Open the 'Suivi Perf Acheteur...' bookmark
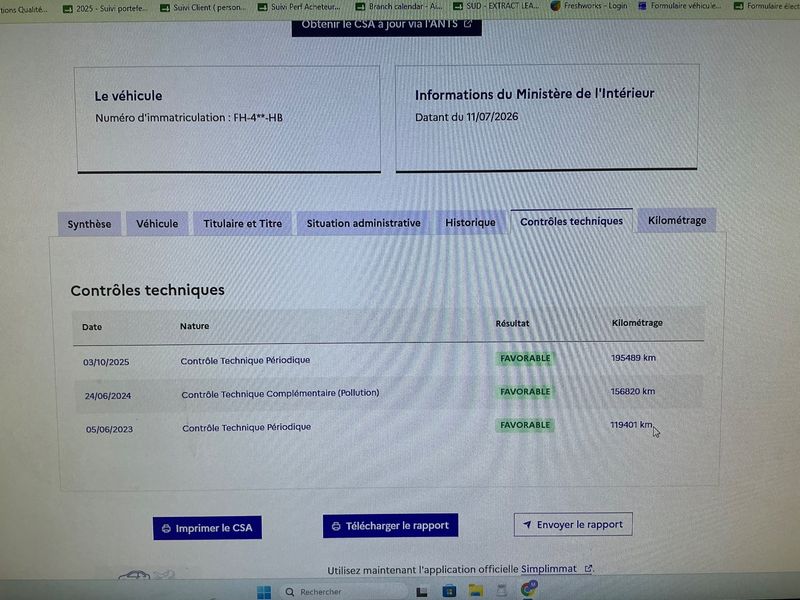 pyautogui.click(x=299, y=7)
